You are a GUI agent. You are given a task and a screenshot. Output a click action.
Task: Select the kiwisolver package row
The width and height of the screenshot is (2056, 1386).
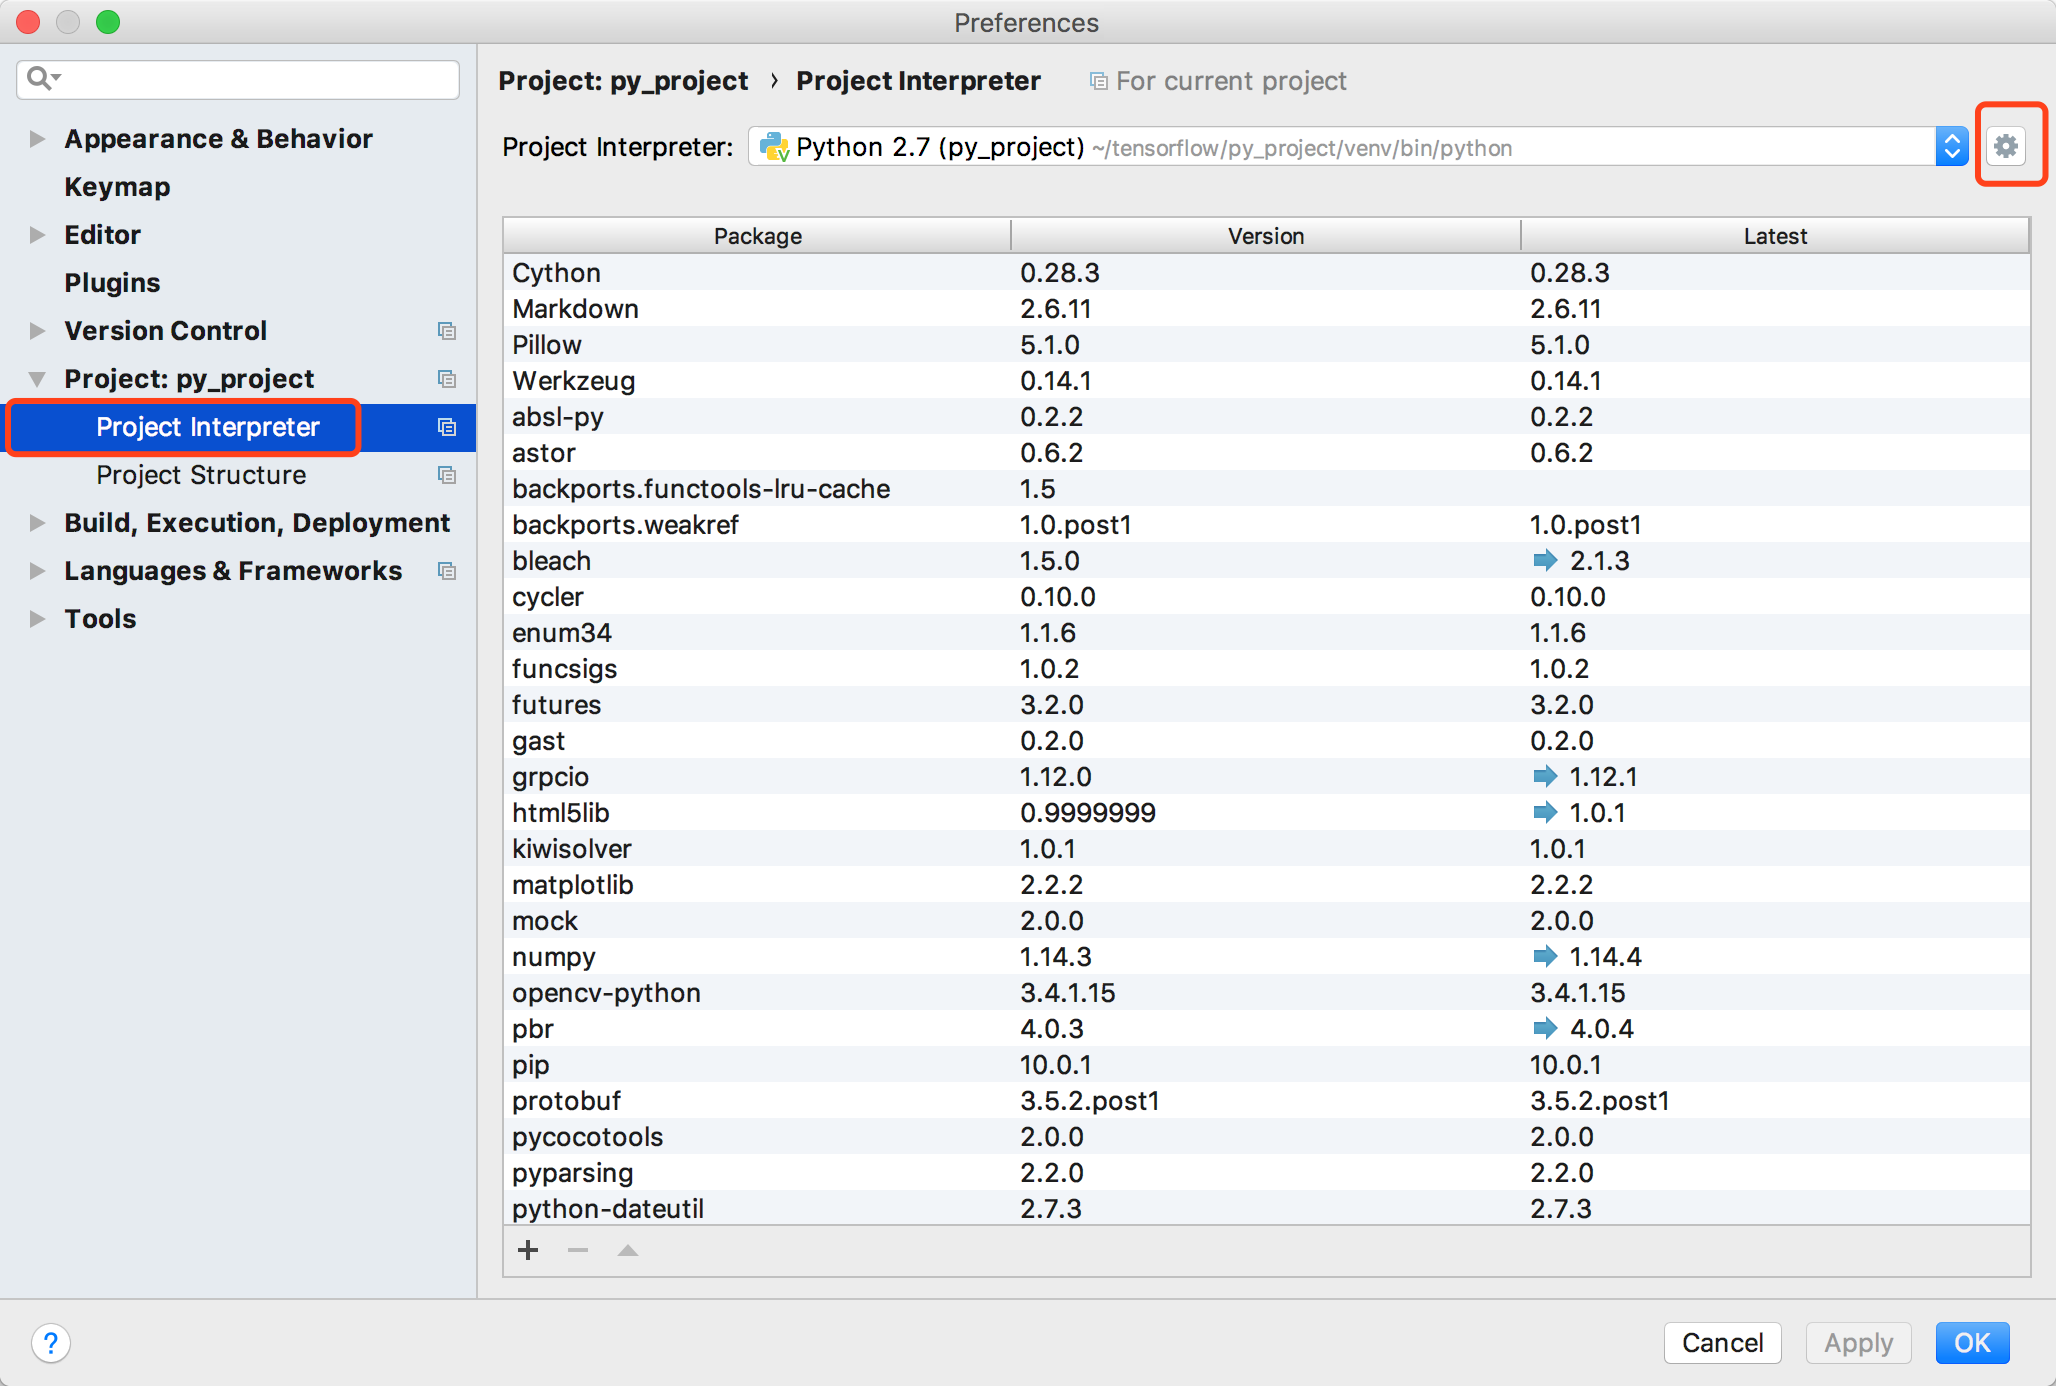(x=1266, y=848)
